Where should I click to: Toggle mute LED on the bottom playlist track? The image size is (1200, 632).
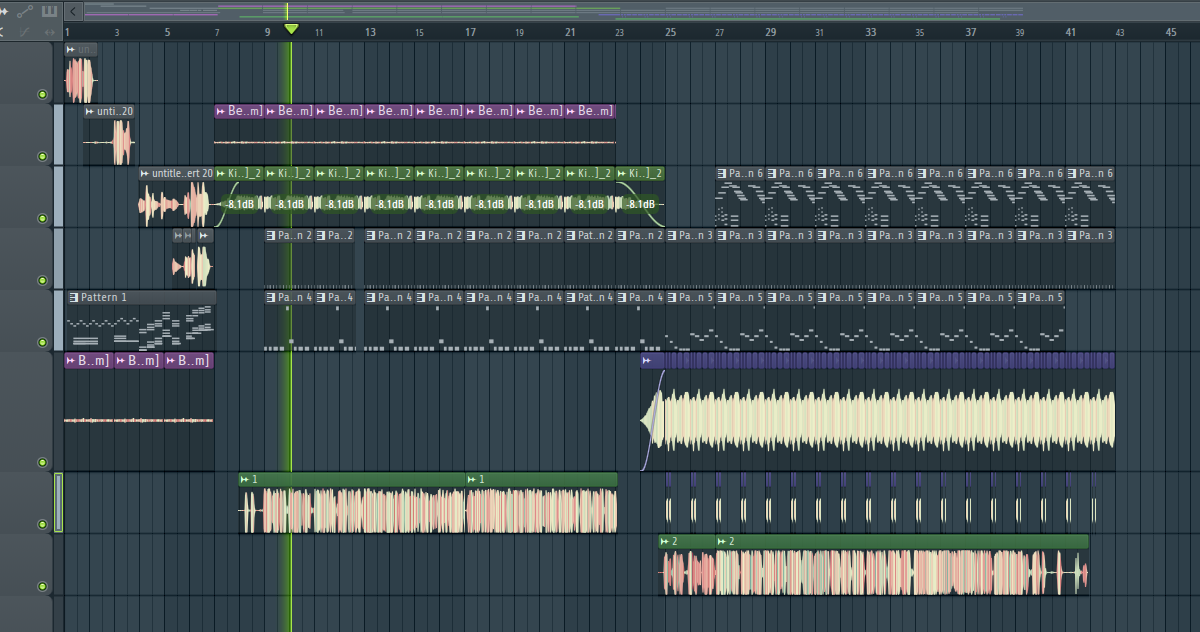[x=42, y=586]
